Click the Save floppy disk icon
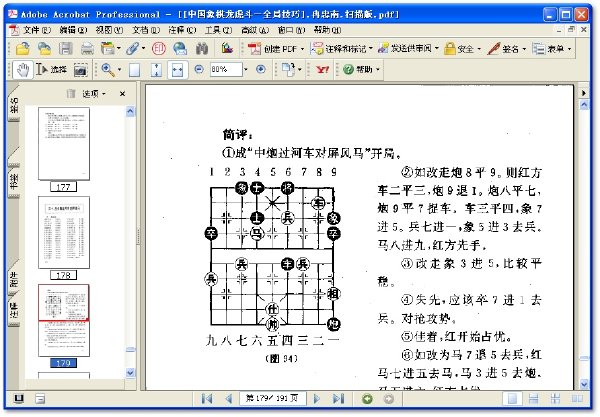The width and height of the screenshot is (600, 417). click(x=65, y=49)
